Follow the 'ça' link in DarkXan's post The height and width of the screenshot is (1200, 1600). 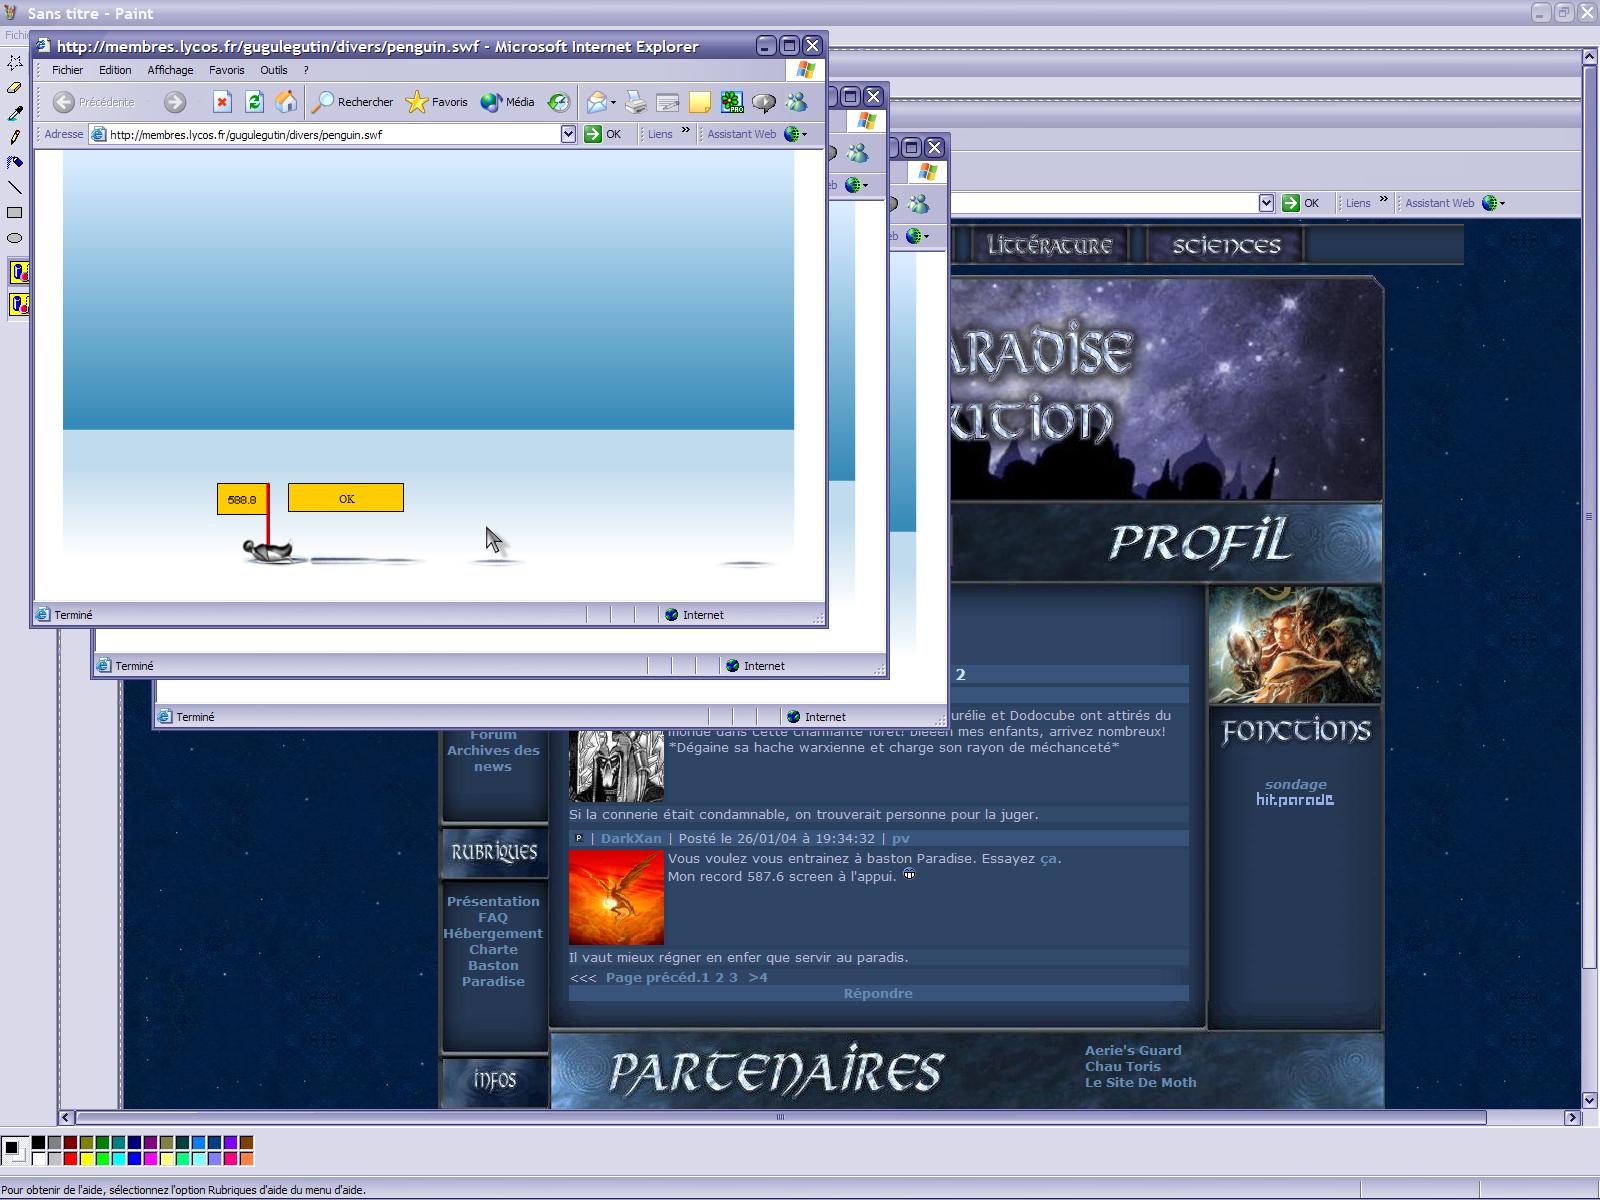pos(1048,858)
